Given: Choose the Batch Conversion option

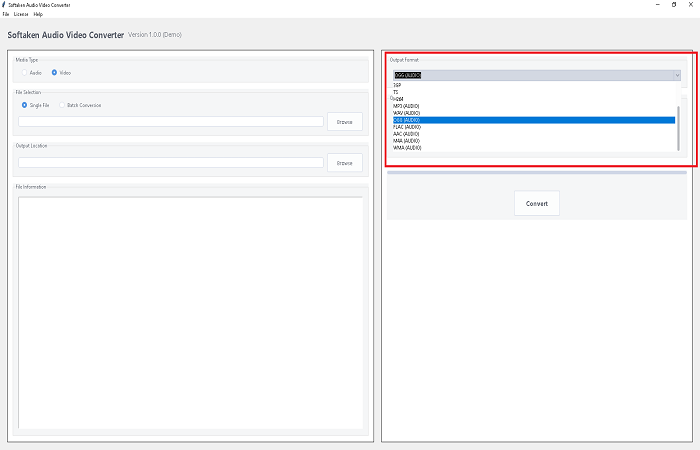Looking at the screenshot, I should (x=80, y=105).
